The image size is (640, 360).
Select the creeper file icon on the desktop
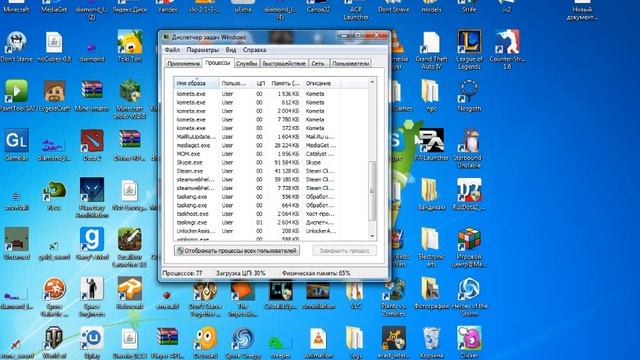[280, 346]
